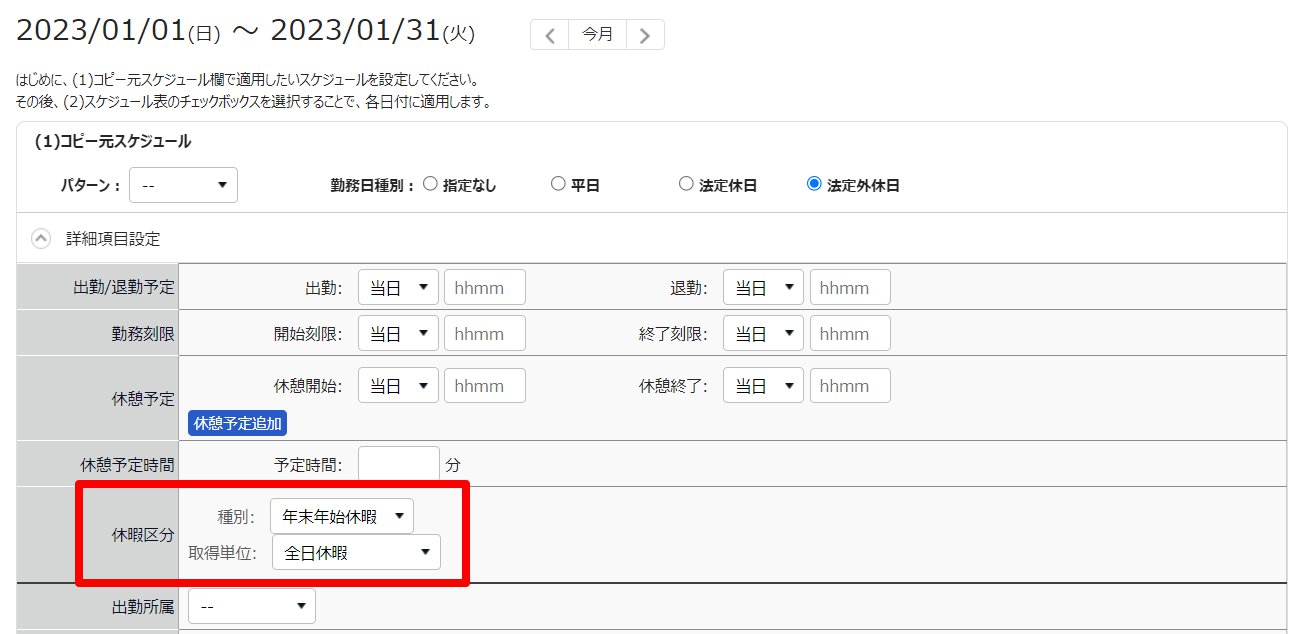Go to the previous month arrow
This screenshot has height=634, width=1304.
click(550, 35)
